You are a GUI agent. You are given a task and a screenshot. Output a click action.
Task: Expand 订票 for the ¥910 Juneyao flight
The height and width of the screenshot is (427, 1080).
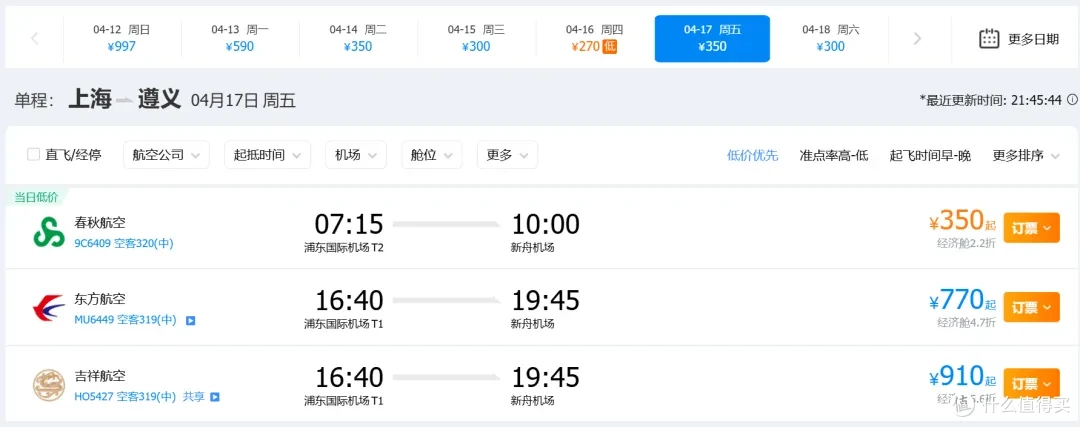click(x=1031, y=383)
